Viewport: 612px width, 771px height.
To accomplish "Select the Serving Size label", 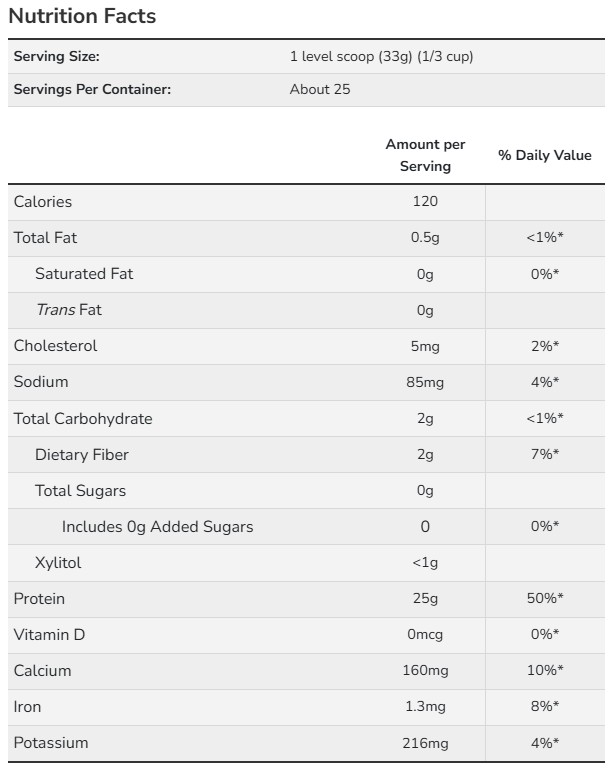I will 57,57.
